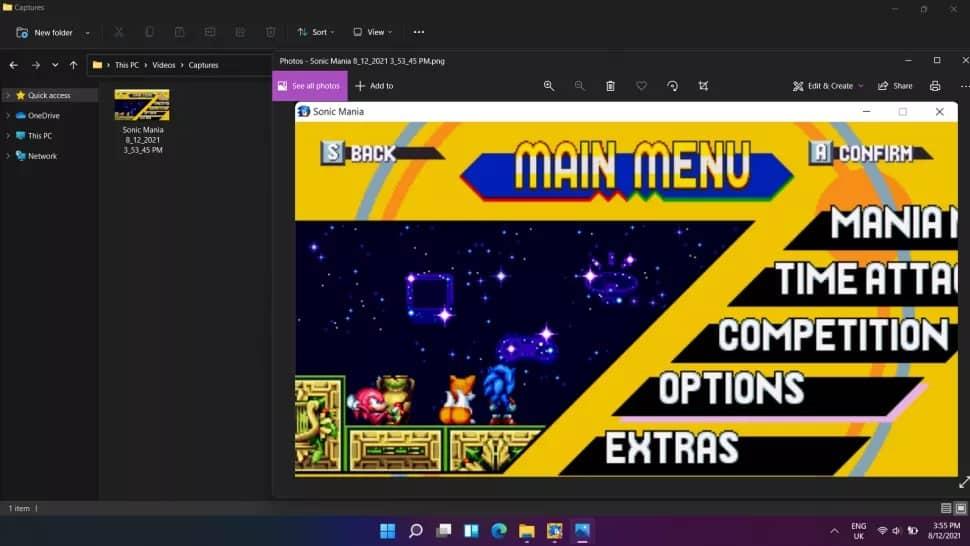Screen dimensions: 970x546
Task: Rotate the photo
Action: click(672, 86)
